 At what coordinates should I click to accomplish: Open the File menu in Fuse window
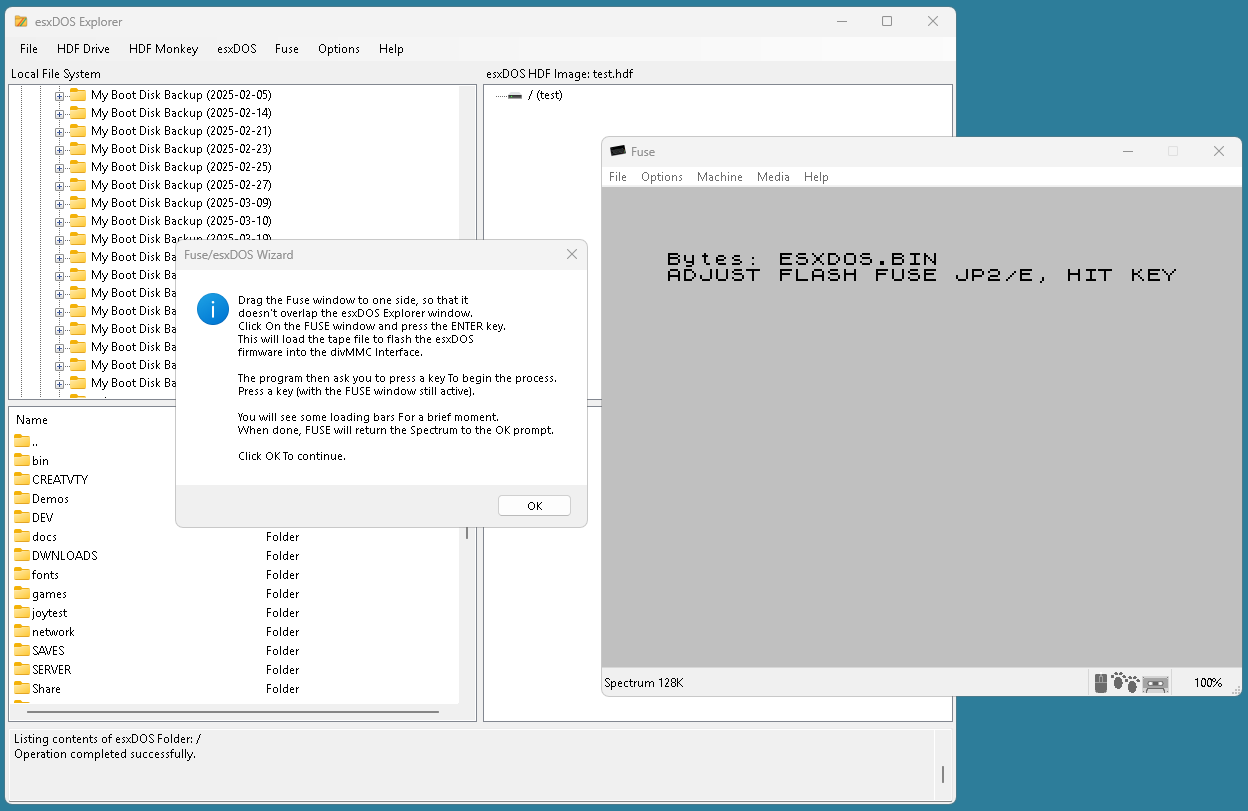click(x=618, y=177)
